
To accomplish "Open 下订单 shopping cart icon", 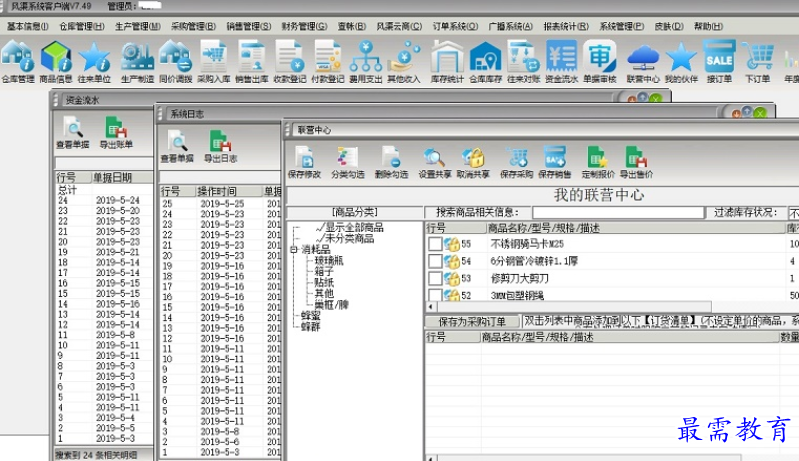I will (x=757, y=62).
